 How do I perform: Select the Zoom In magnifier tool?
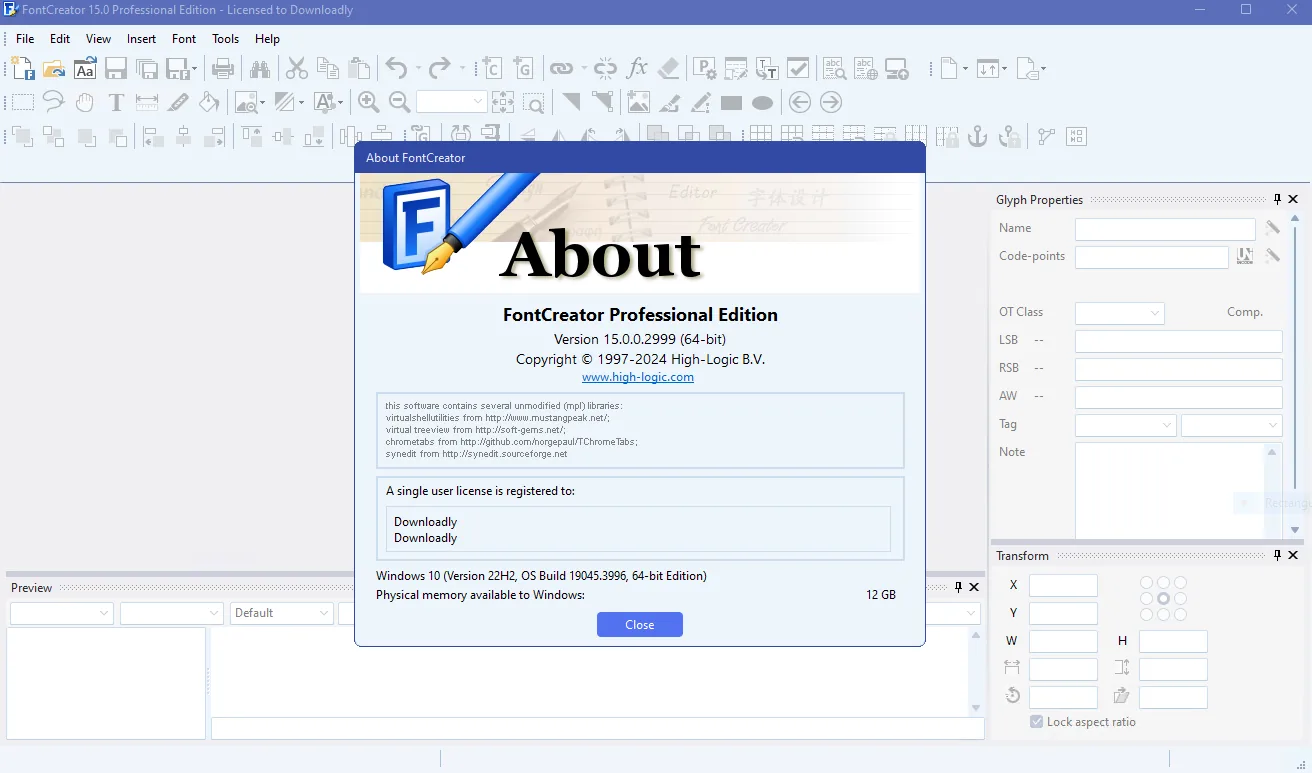point(368,102)
